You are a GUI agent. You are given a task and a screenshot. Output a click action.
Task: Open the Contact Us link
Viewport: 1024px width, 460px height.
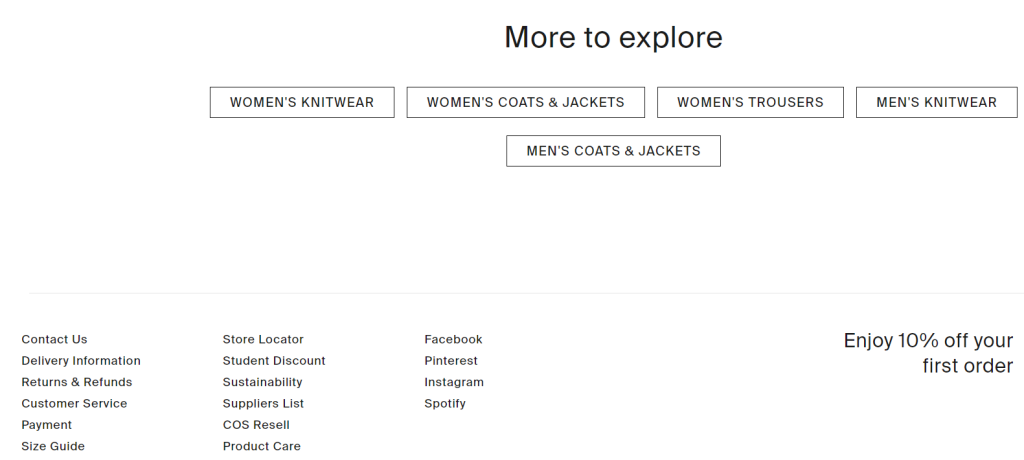tap(54, 339)
